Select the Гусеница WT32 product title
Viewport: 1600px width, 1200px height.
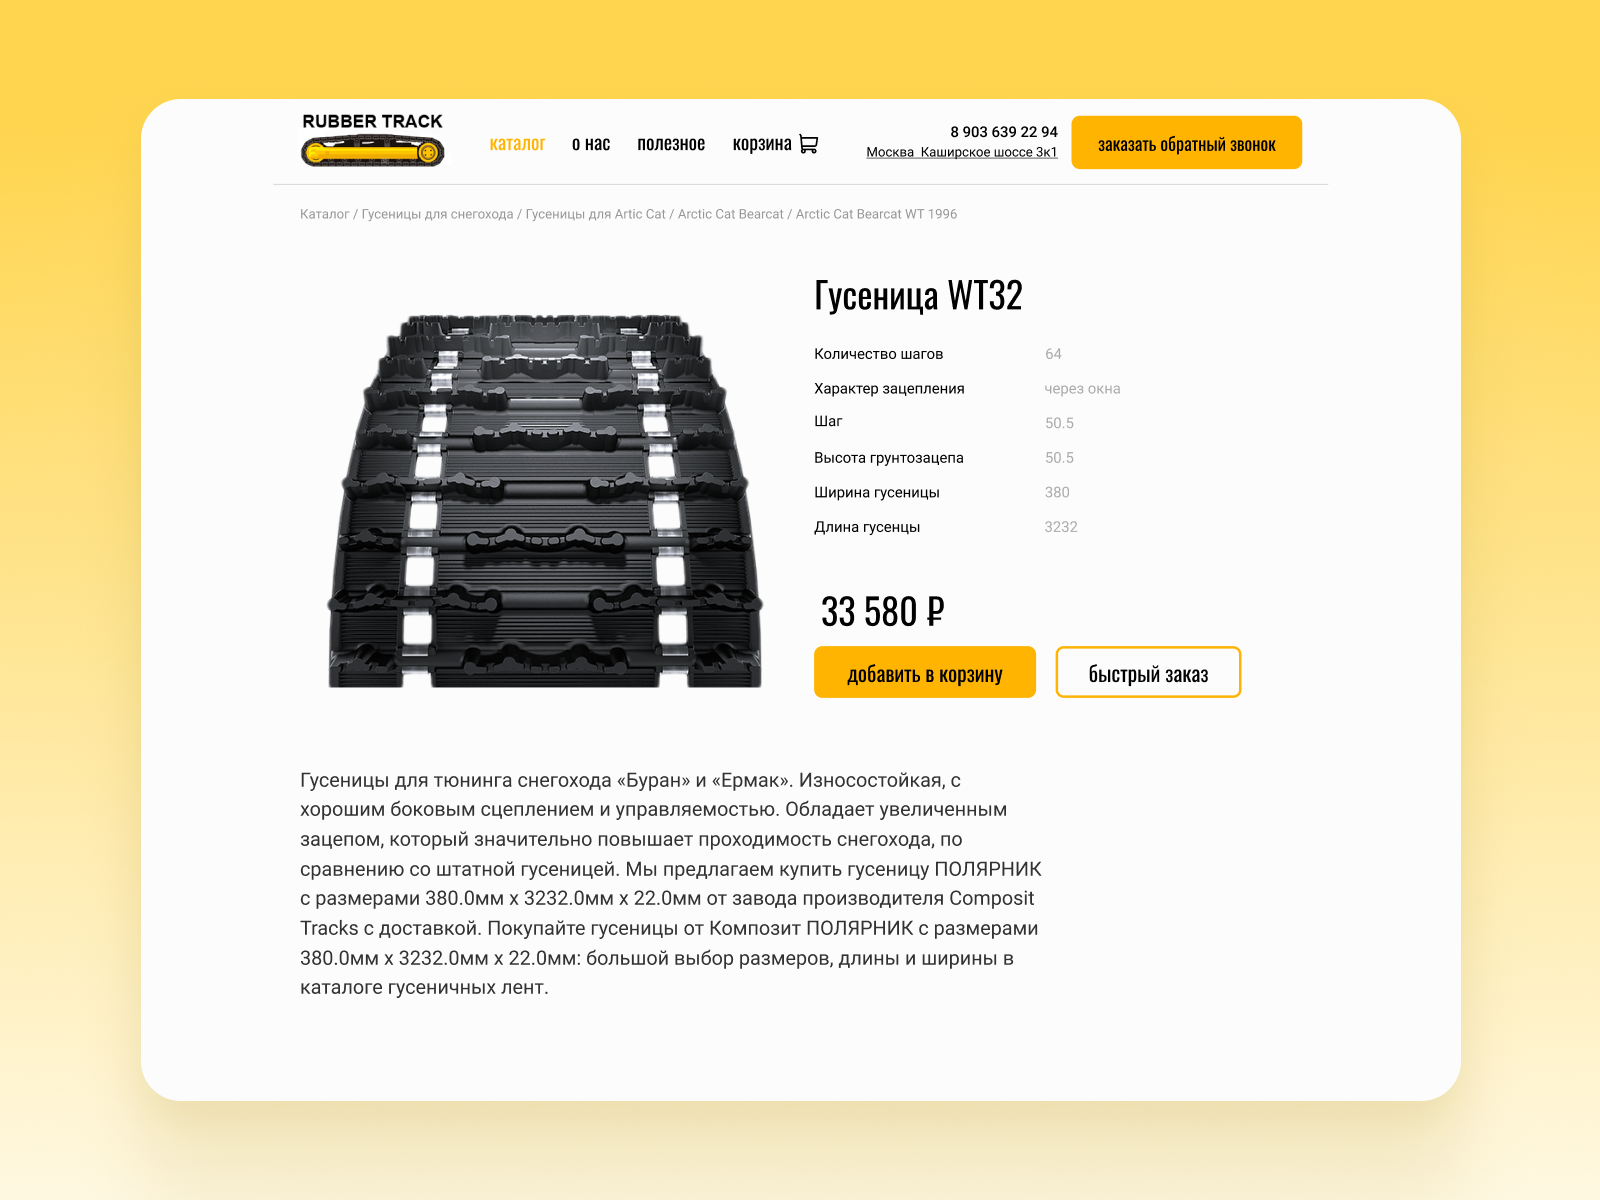click(918, 296)
